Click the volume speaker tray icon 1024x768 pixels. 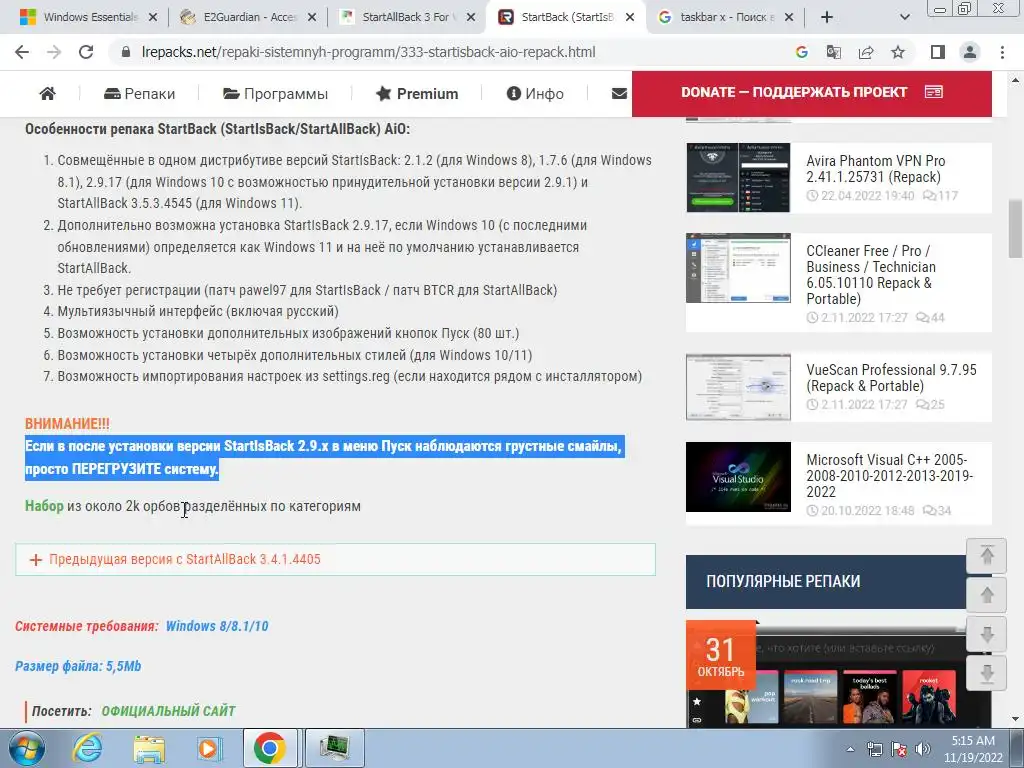(922, 750)
